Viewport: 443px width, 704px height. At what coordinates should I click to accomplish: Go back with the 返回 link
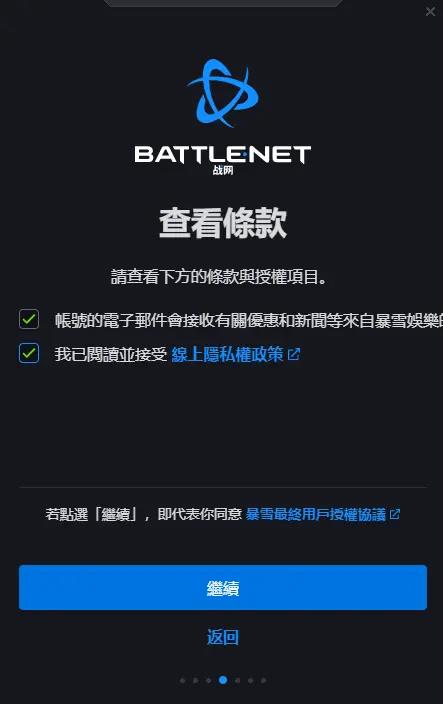223,637
